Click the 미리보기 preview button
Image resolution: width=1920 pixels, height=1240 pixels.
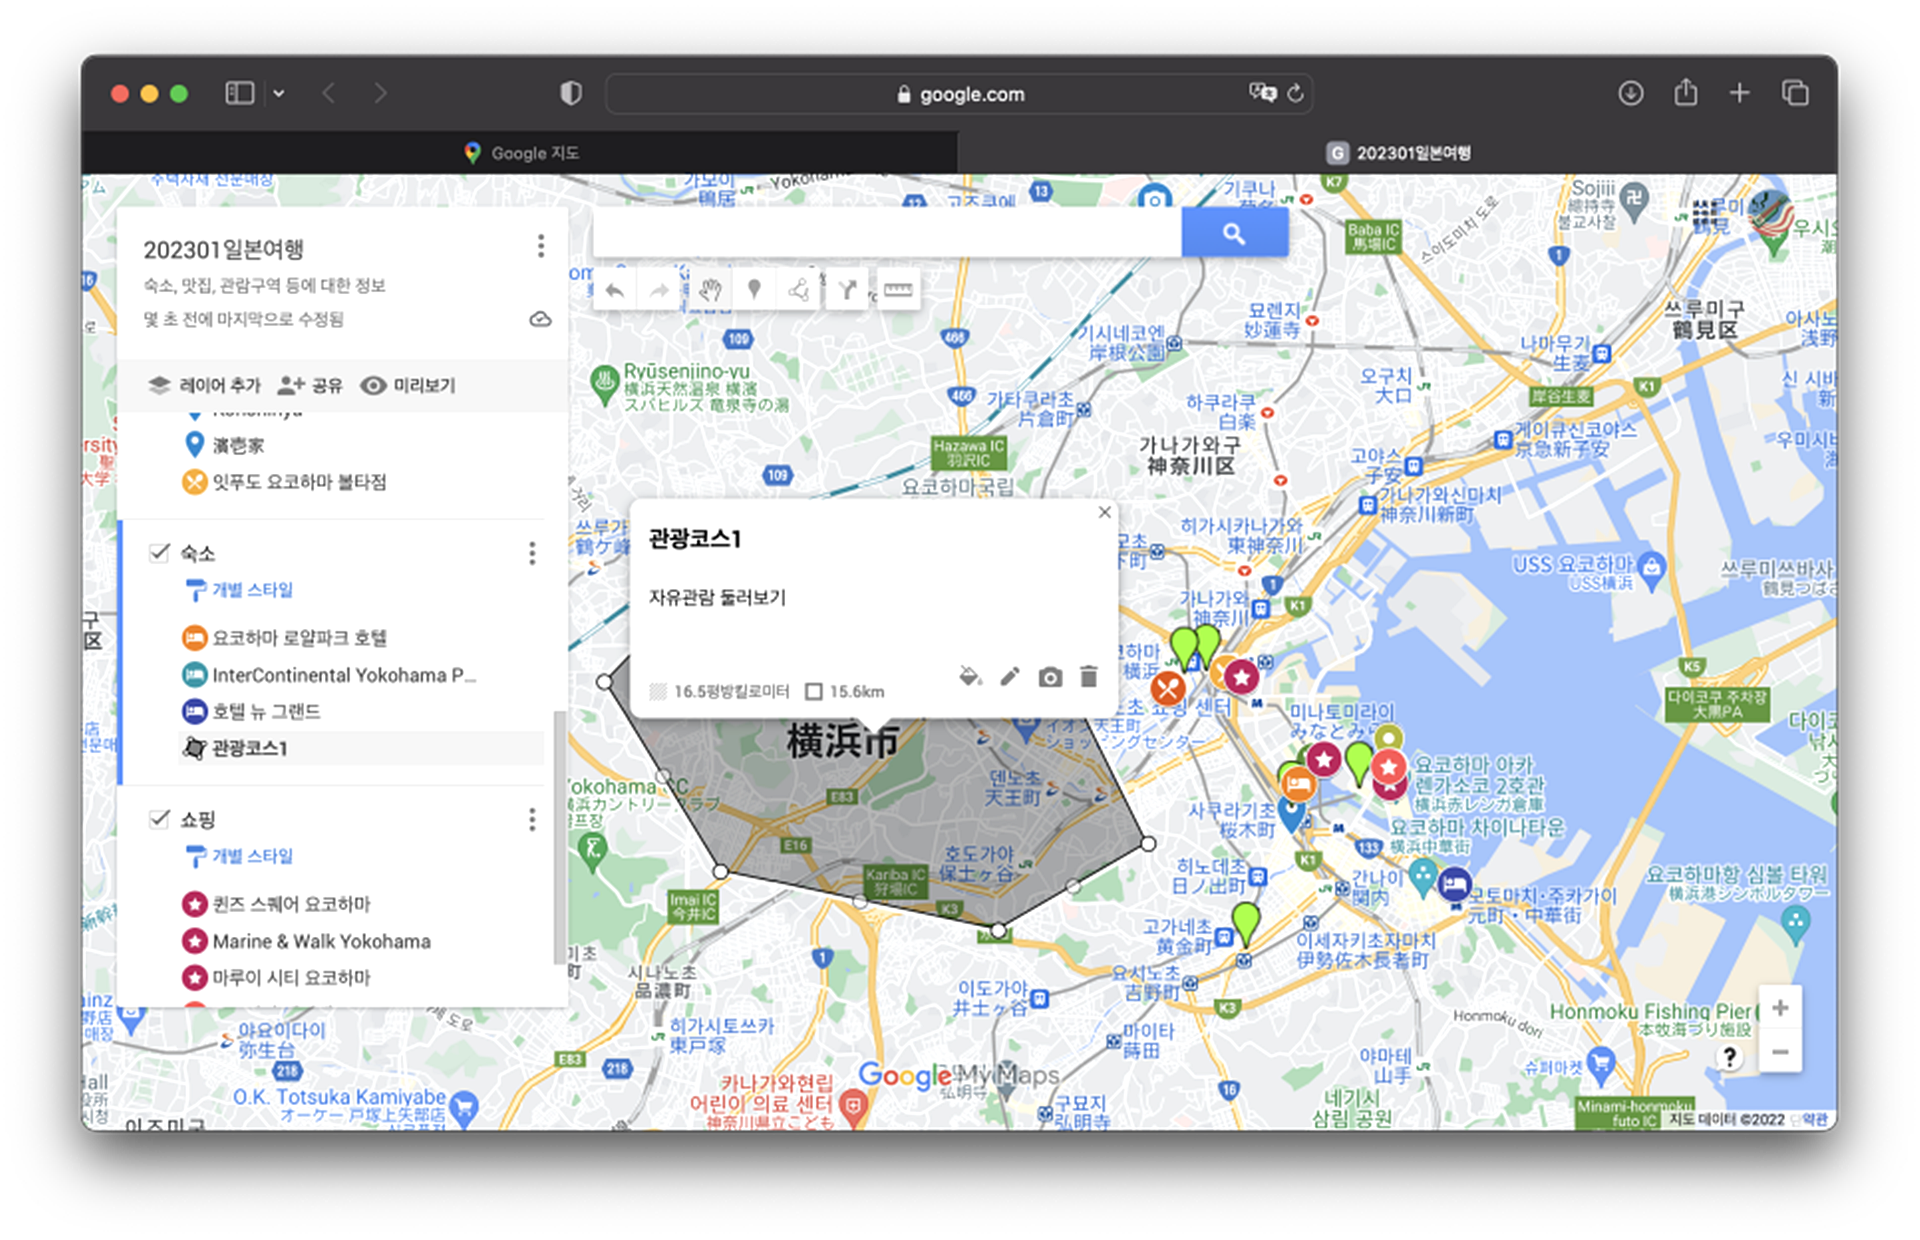408,385
